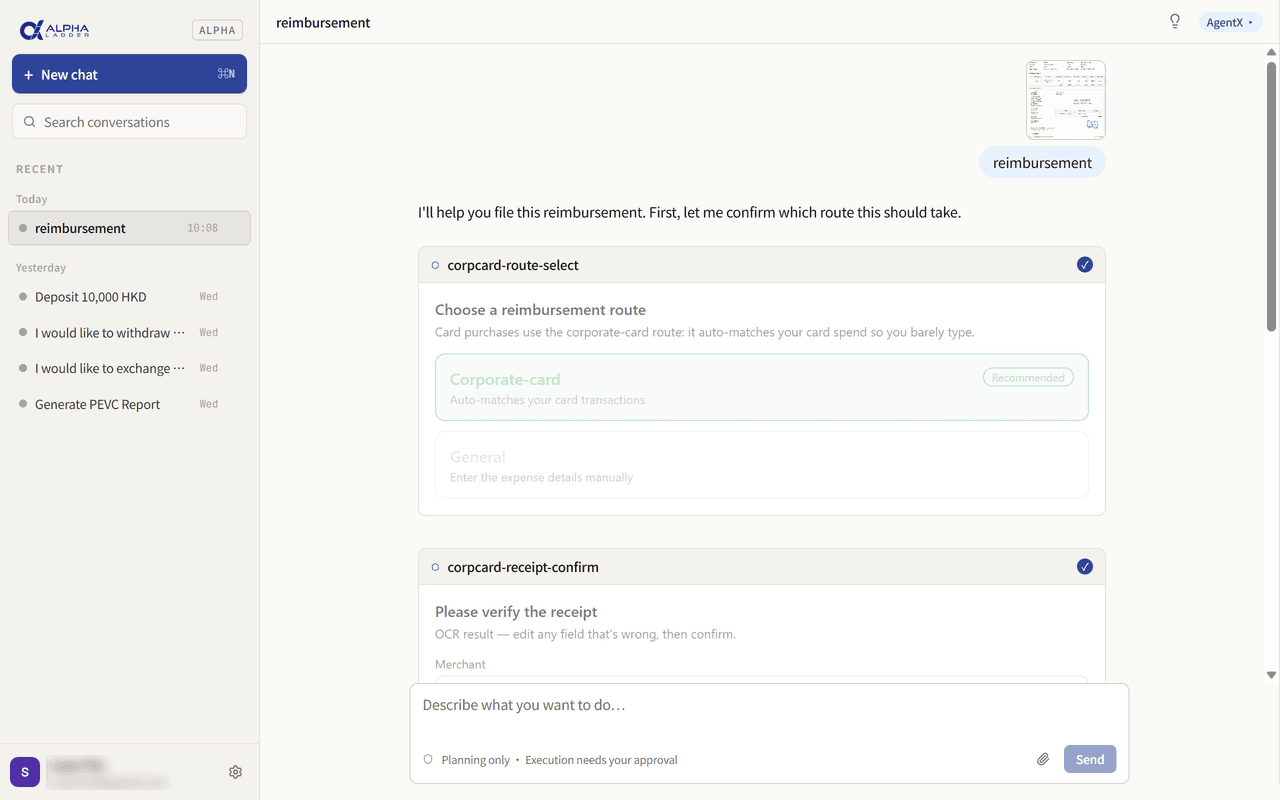Select the Corporate-card route option
This screenshot has height=800, width=1280.
point(762,387)
